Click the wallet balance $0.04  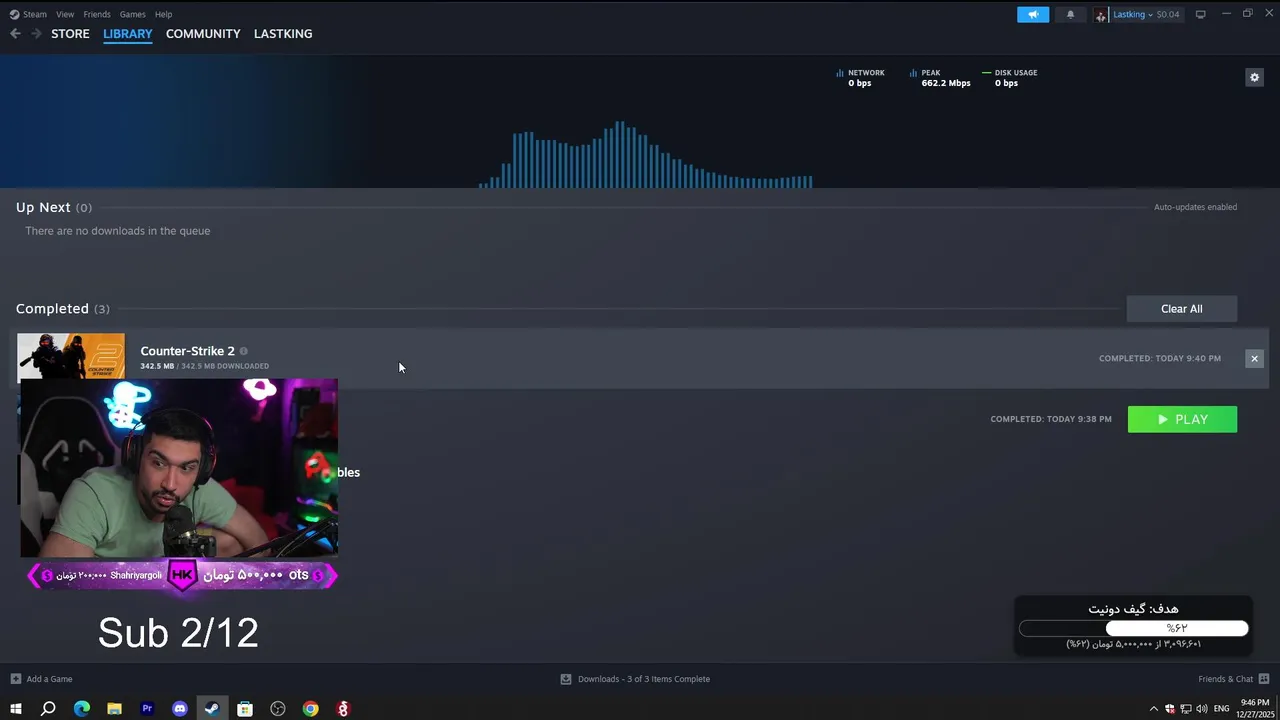1168,14
